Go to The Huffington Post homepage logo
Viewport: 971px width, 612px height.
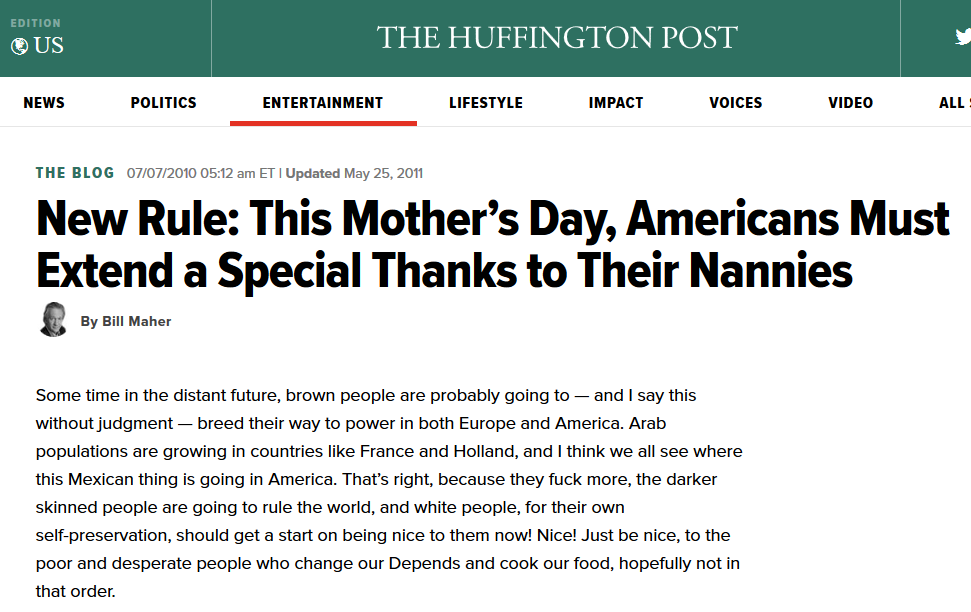pyautogui.click(x=557, y=37)
